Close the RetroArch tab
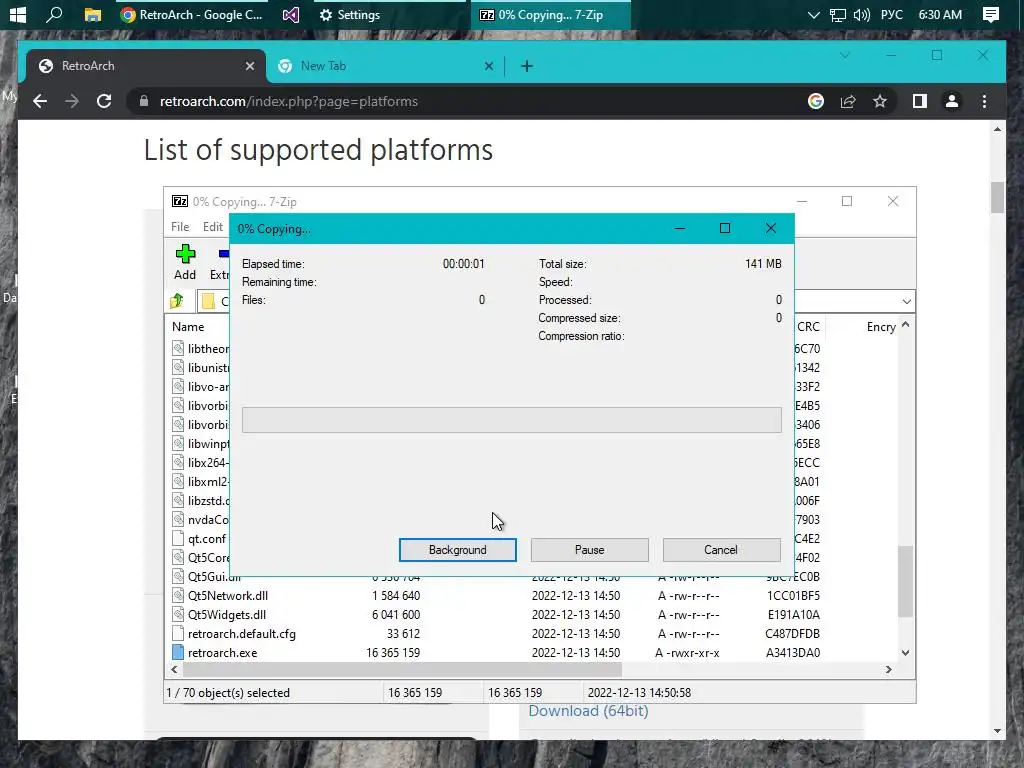Image resolution: width=1024 pixels, height=768 pixels. (x=249, y=66)
